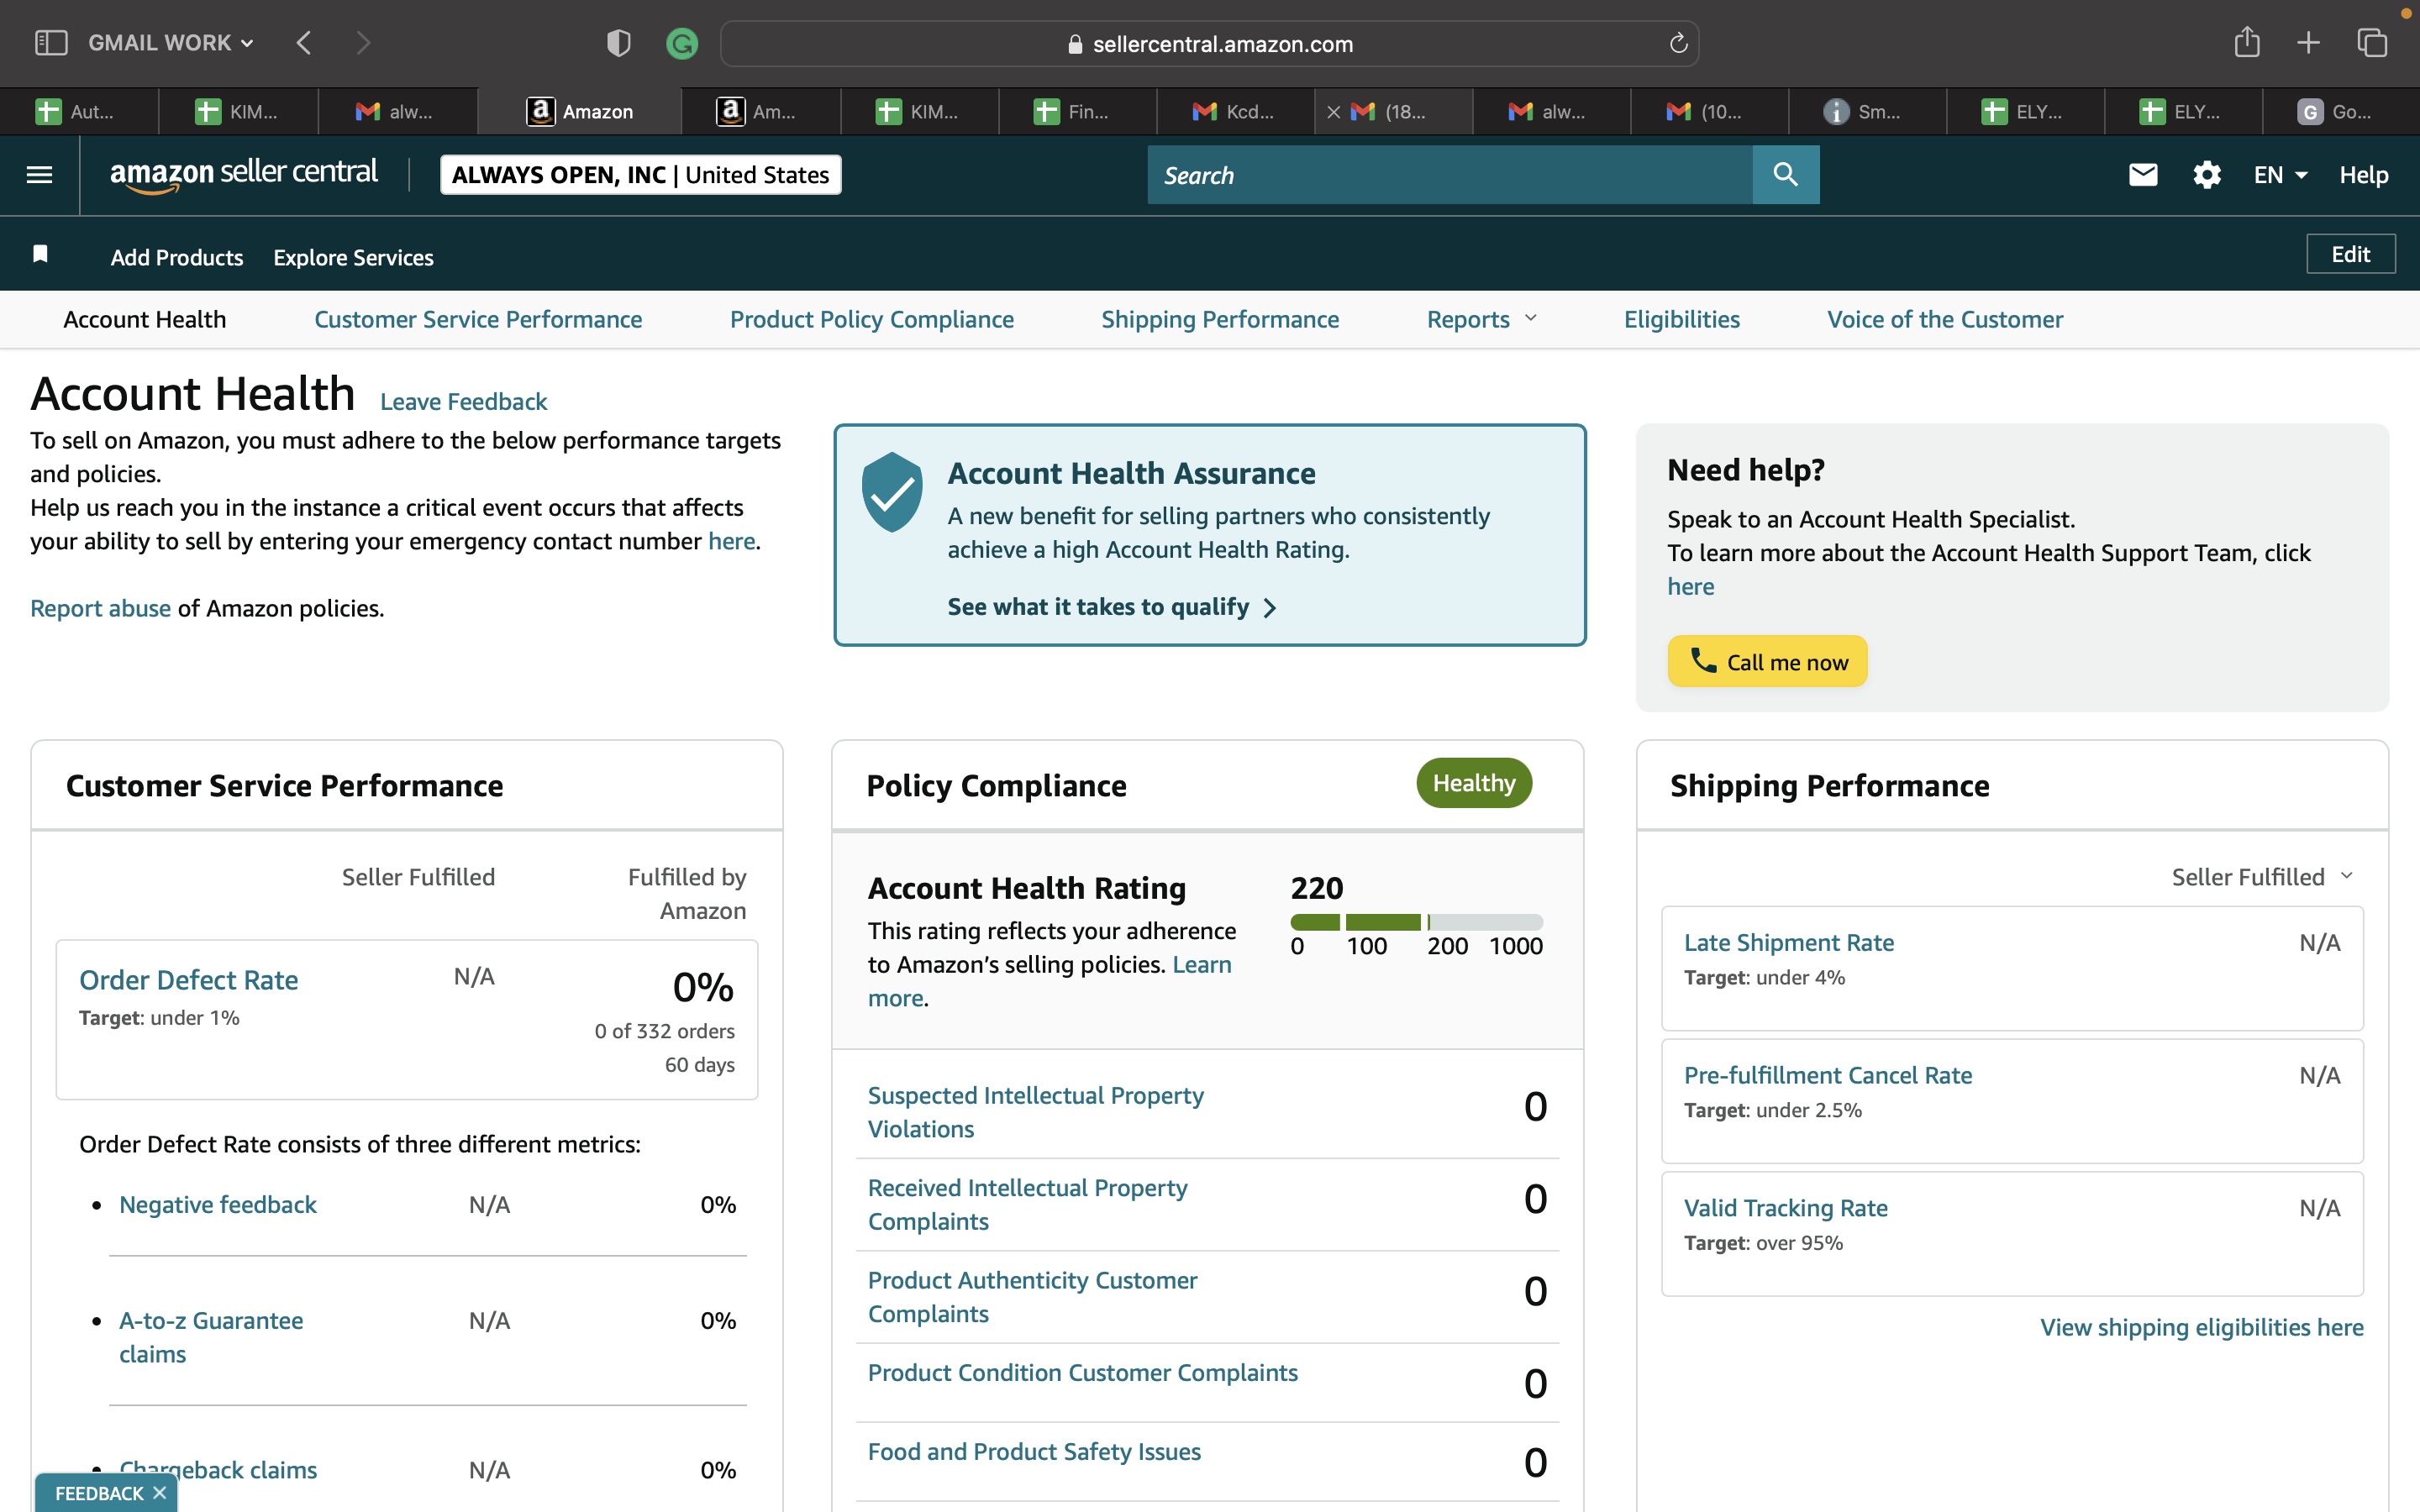This screenshot has width=2420, height=1512.
Task: Open the Late Shipment Rate link
Action: pos(1789,943)
